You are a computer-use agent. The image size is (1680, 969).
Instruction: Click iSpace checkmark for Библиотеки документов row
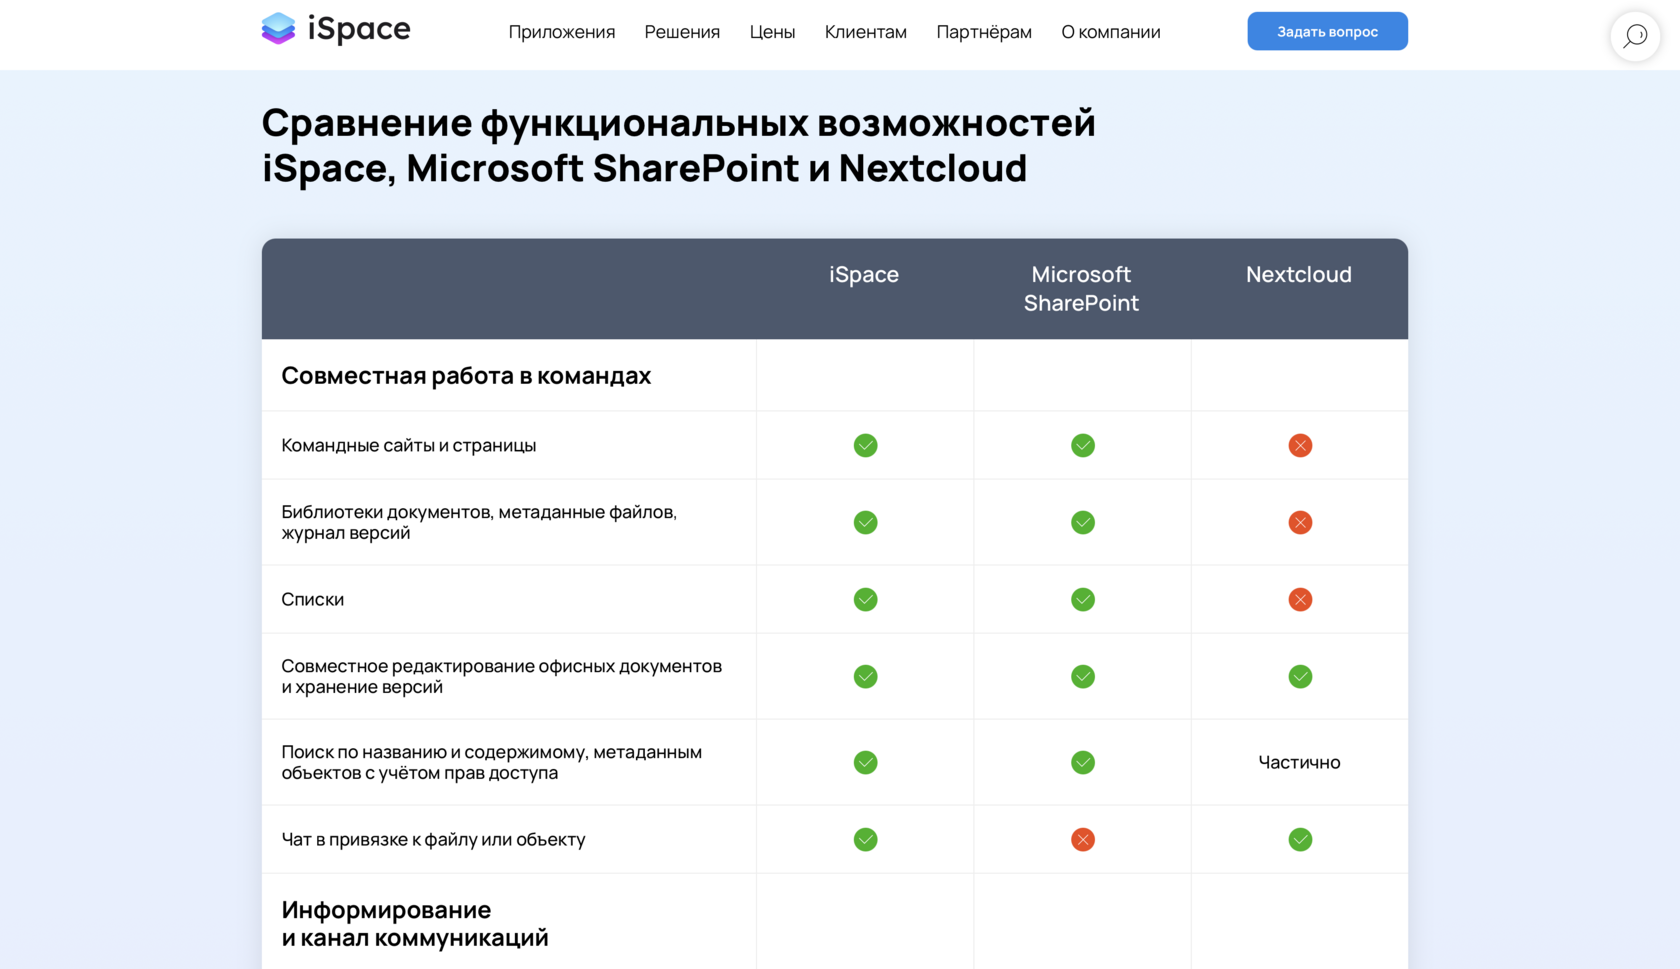(865, 522)
